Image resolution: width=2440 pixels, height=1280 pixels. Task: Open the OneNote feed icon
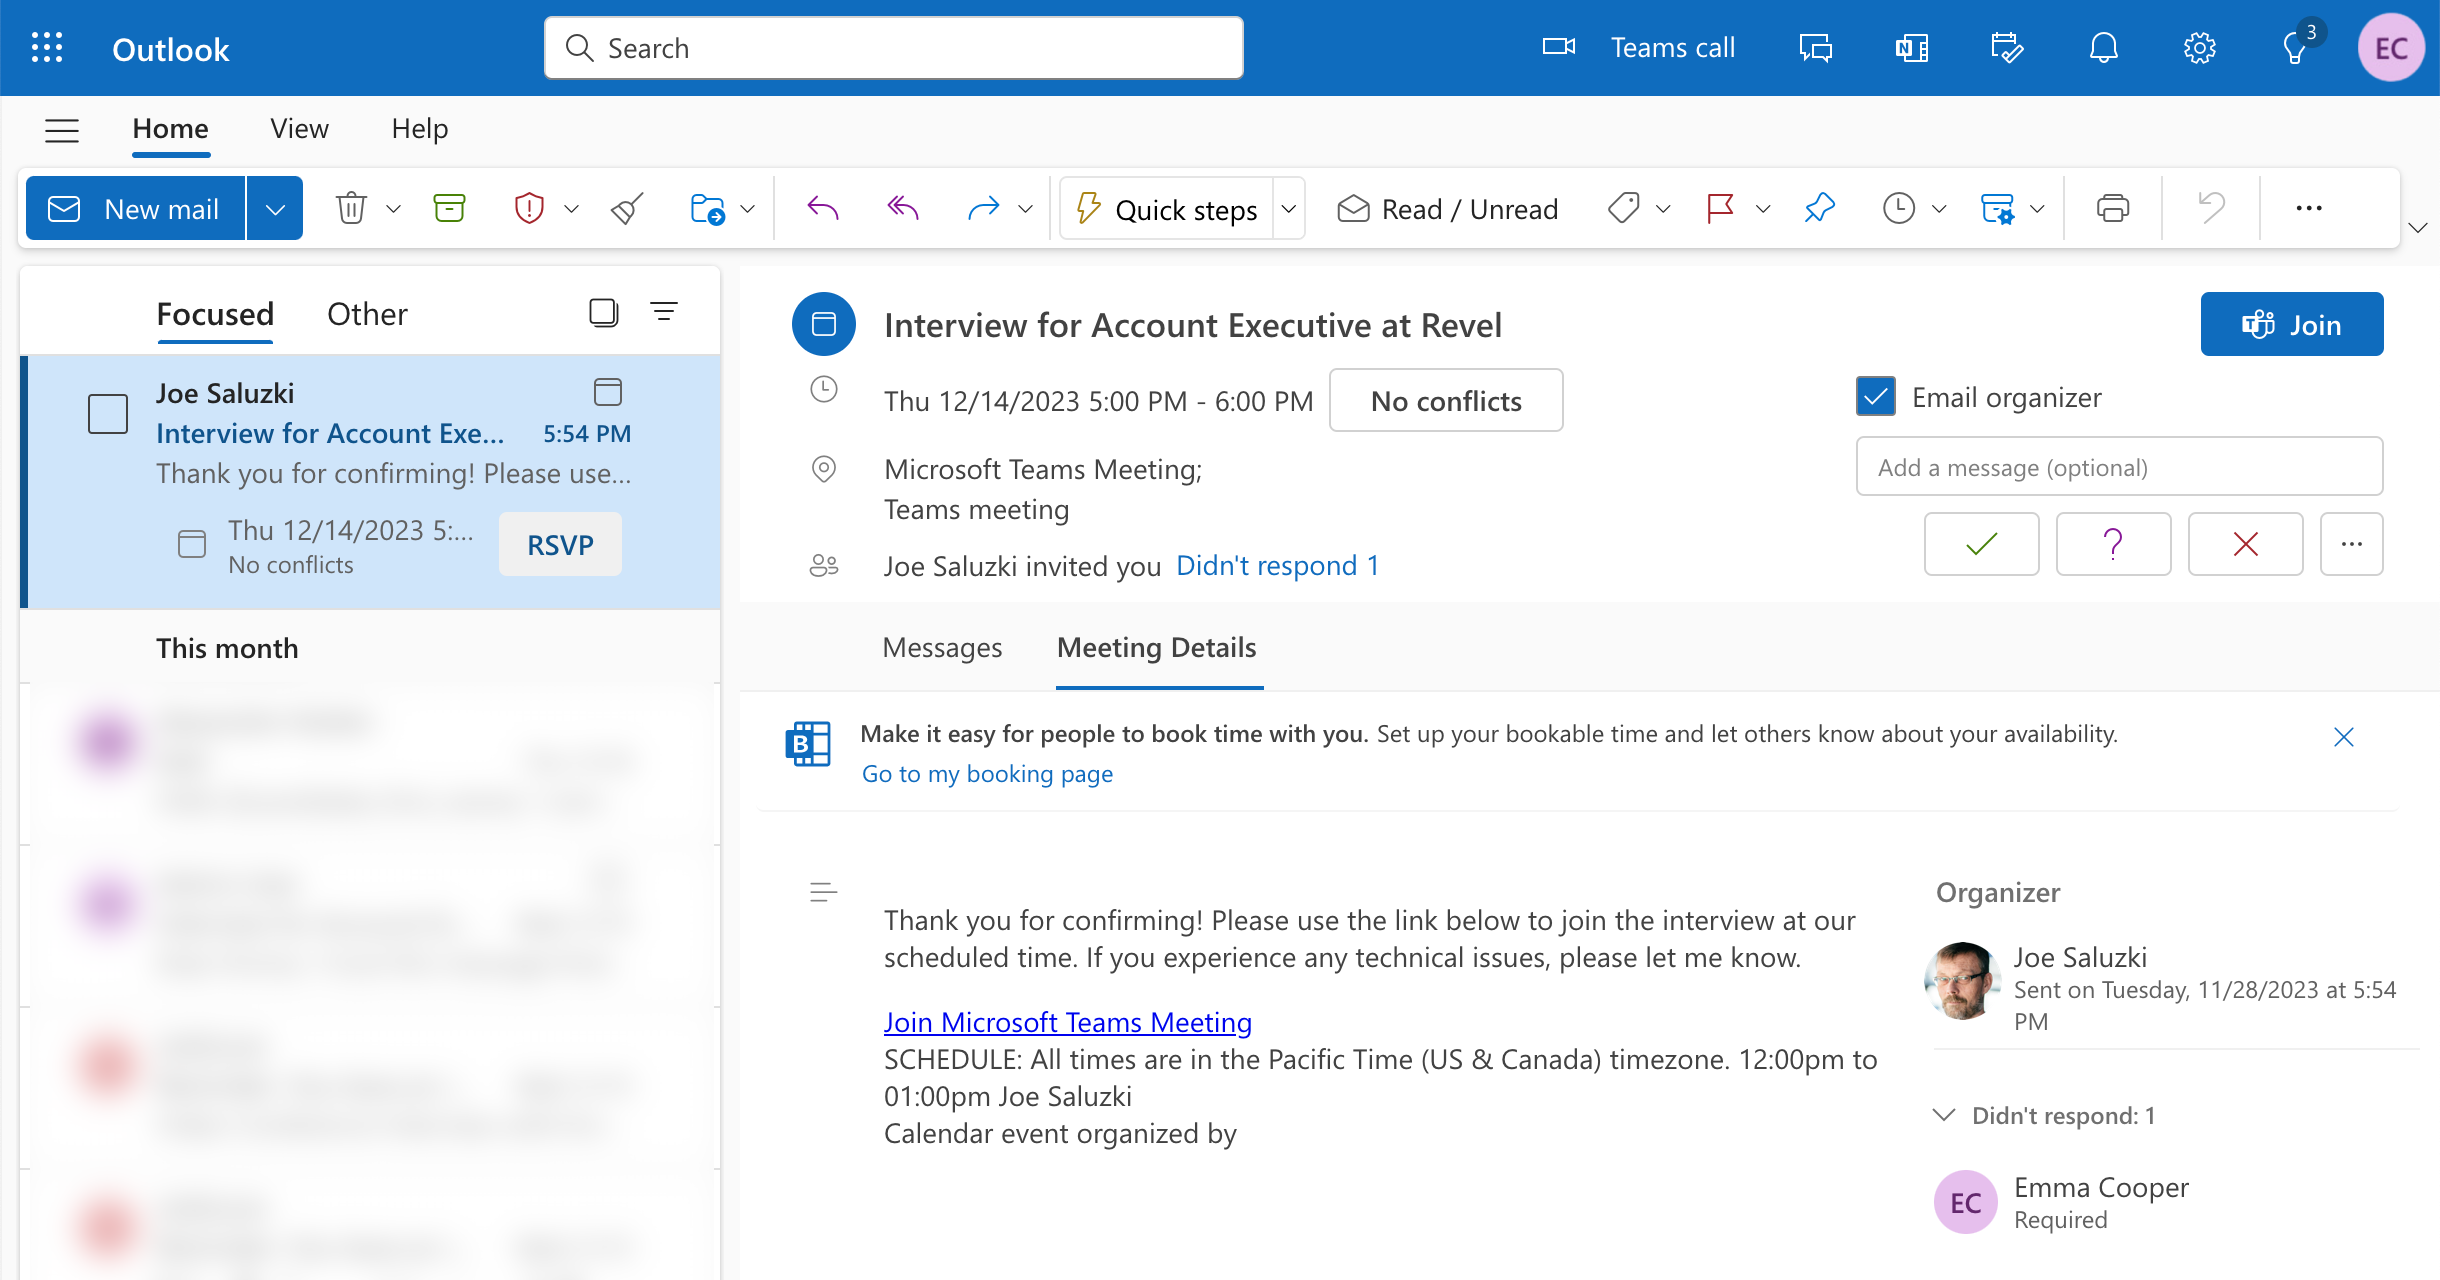[x=1911, y=48]
